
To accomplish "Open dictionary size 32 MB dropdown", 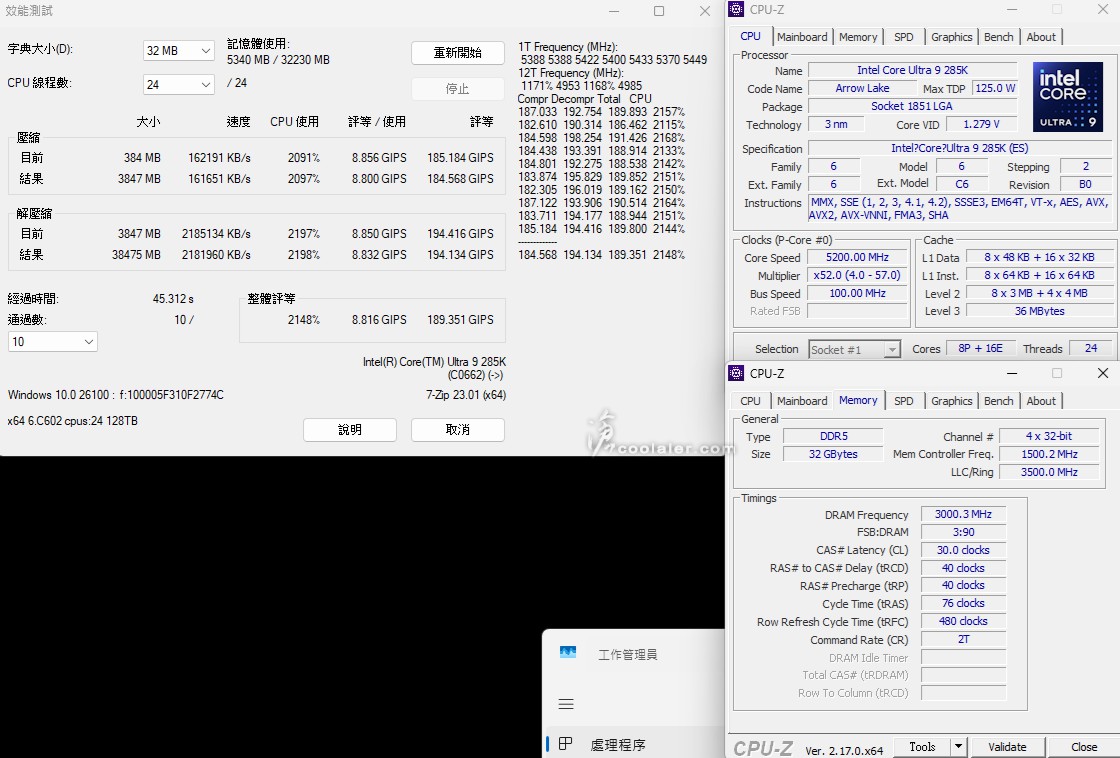I will coord(179,50).
